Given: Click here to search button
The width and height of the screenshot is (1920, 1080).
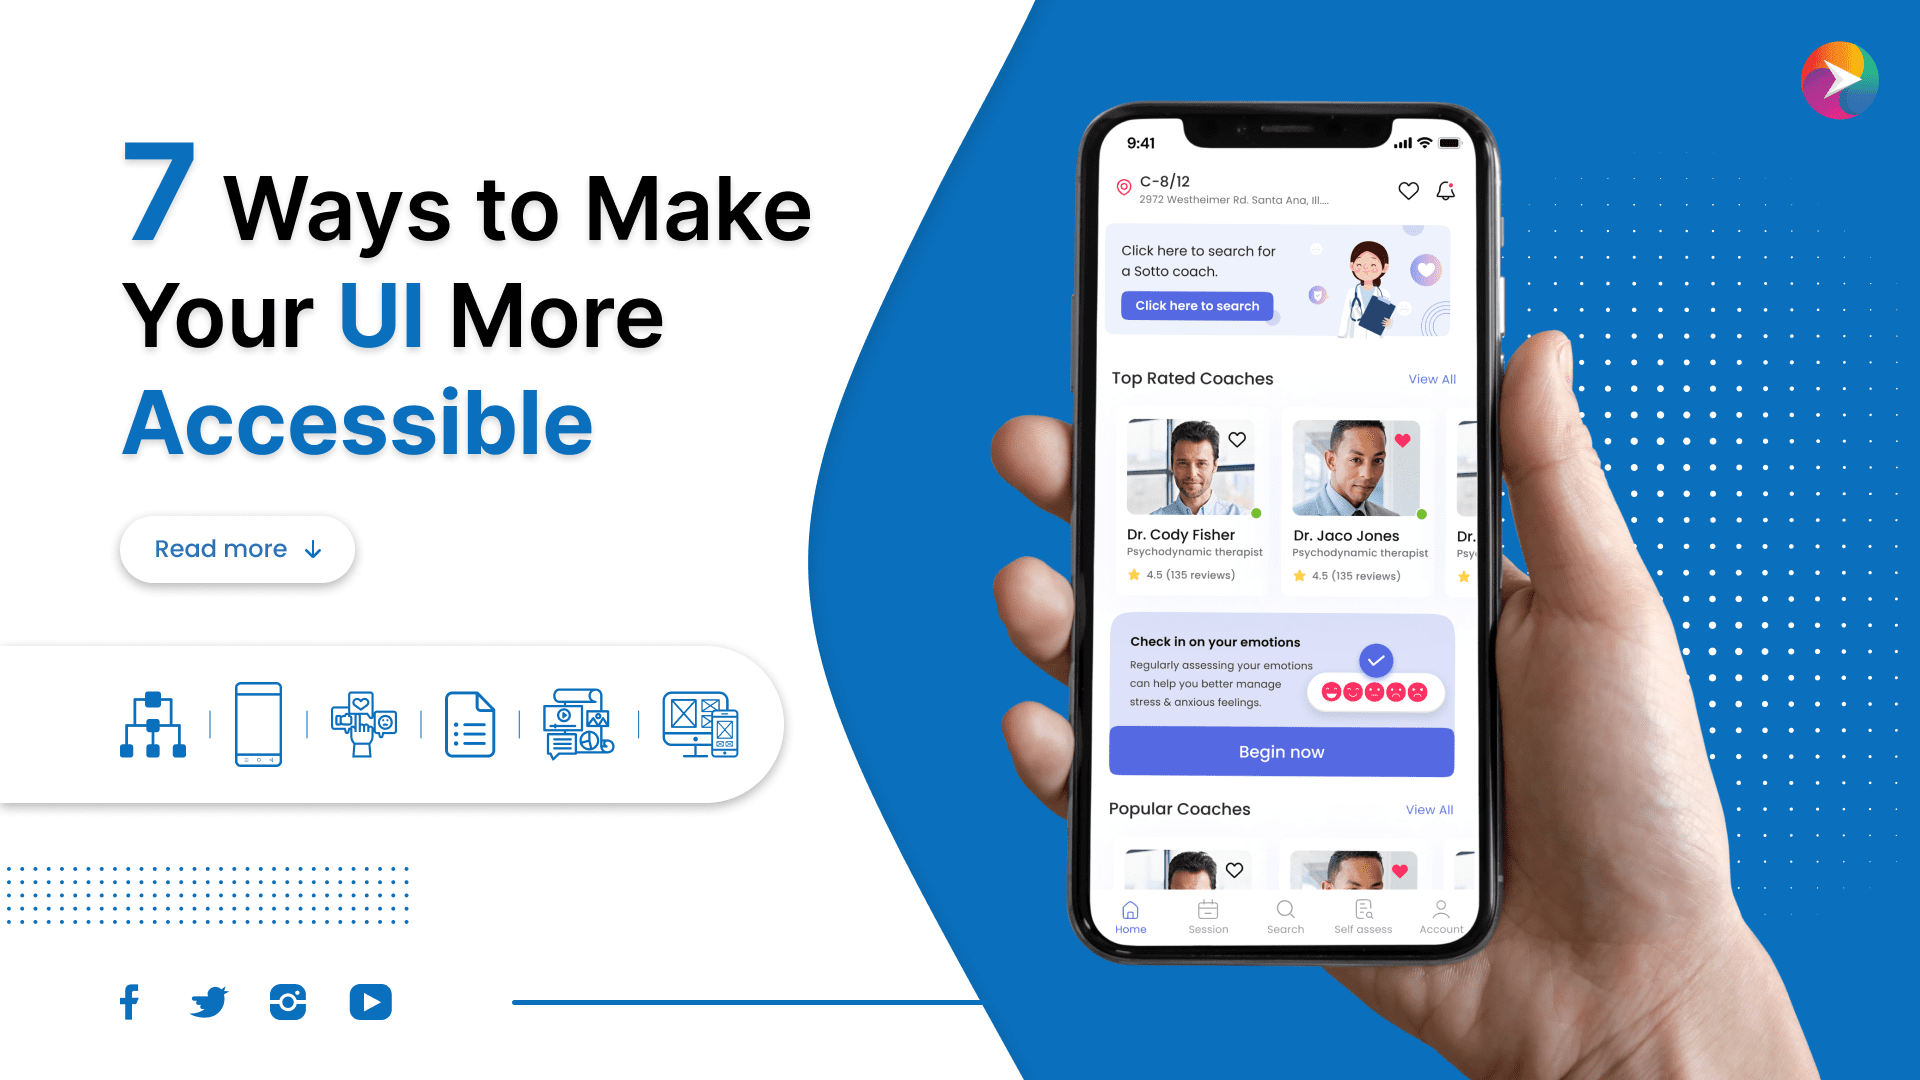Looking at the screenshot, I should pyautogui.click(x=1197, y=306).
